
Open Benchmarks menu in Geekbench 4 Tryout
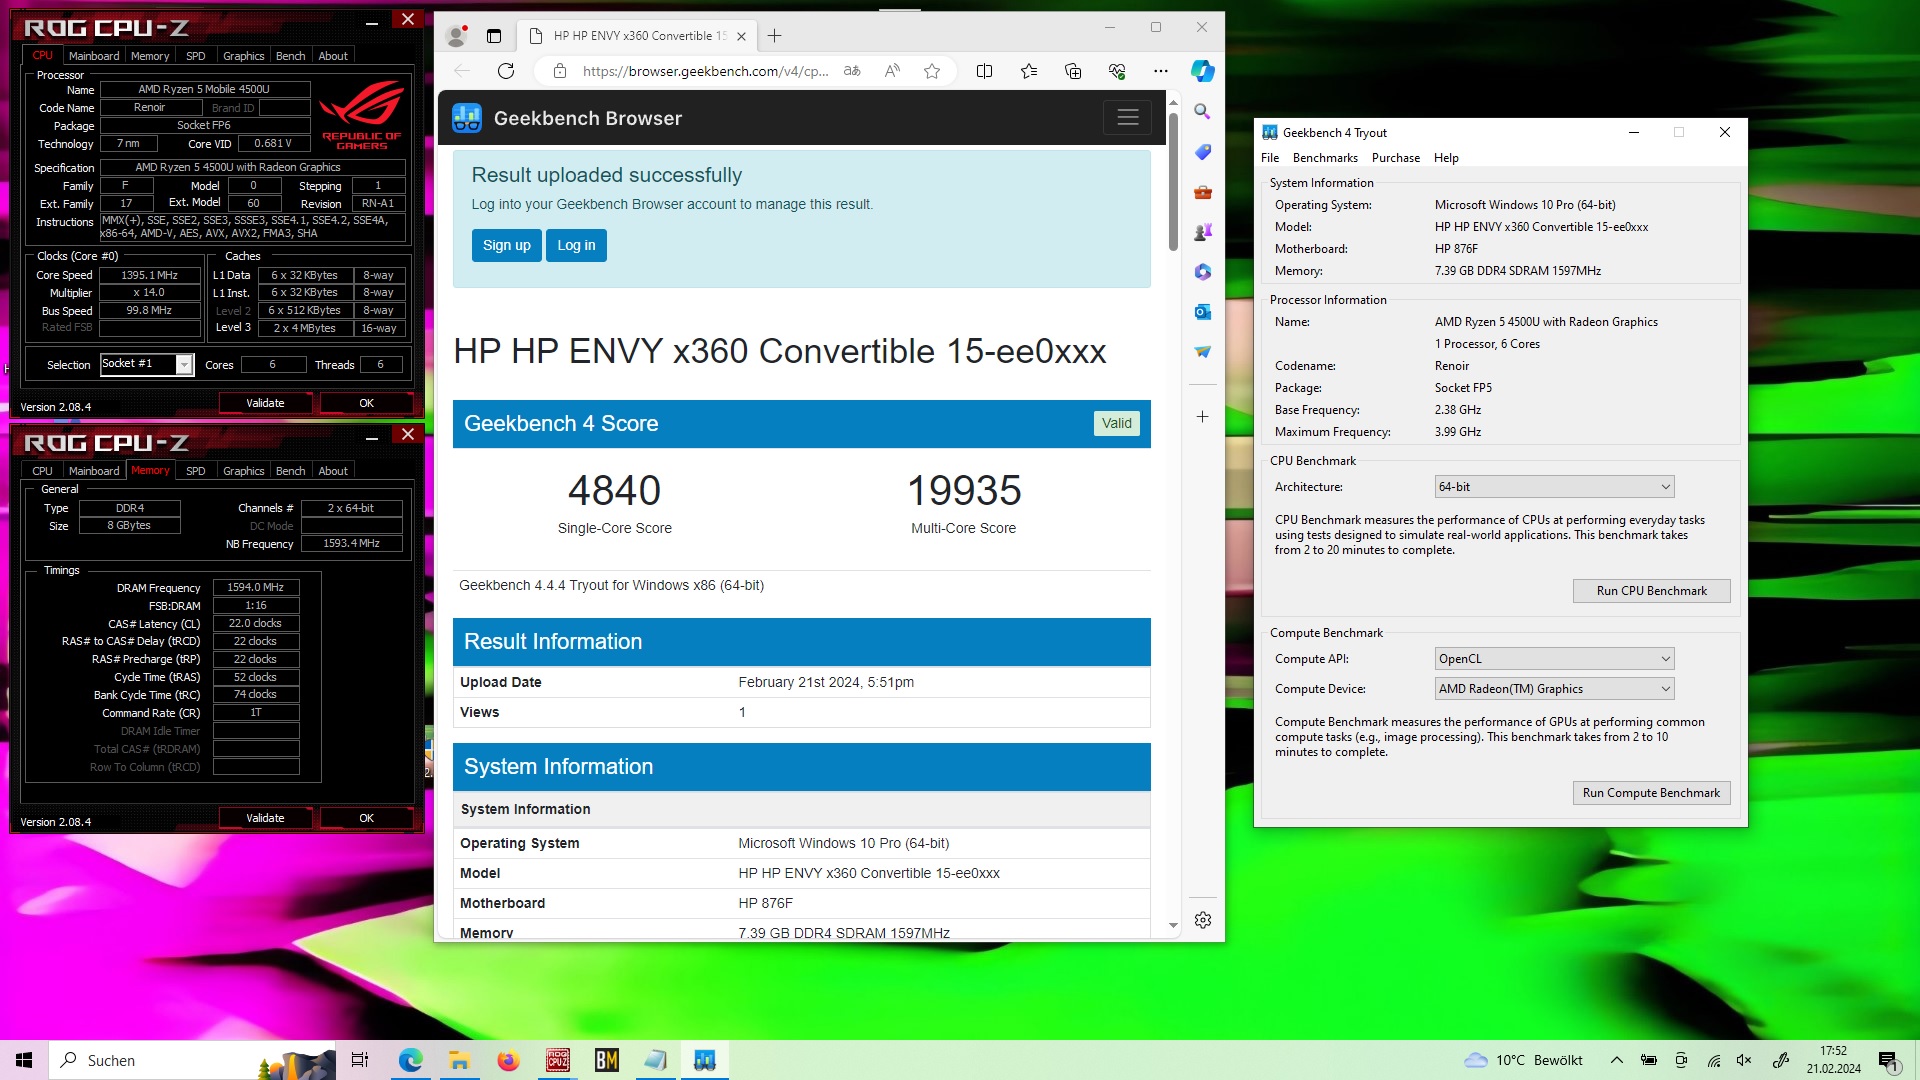(1325, 158)
